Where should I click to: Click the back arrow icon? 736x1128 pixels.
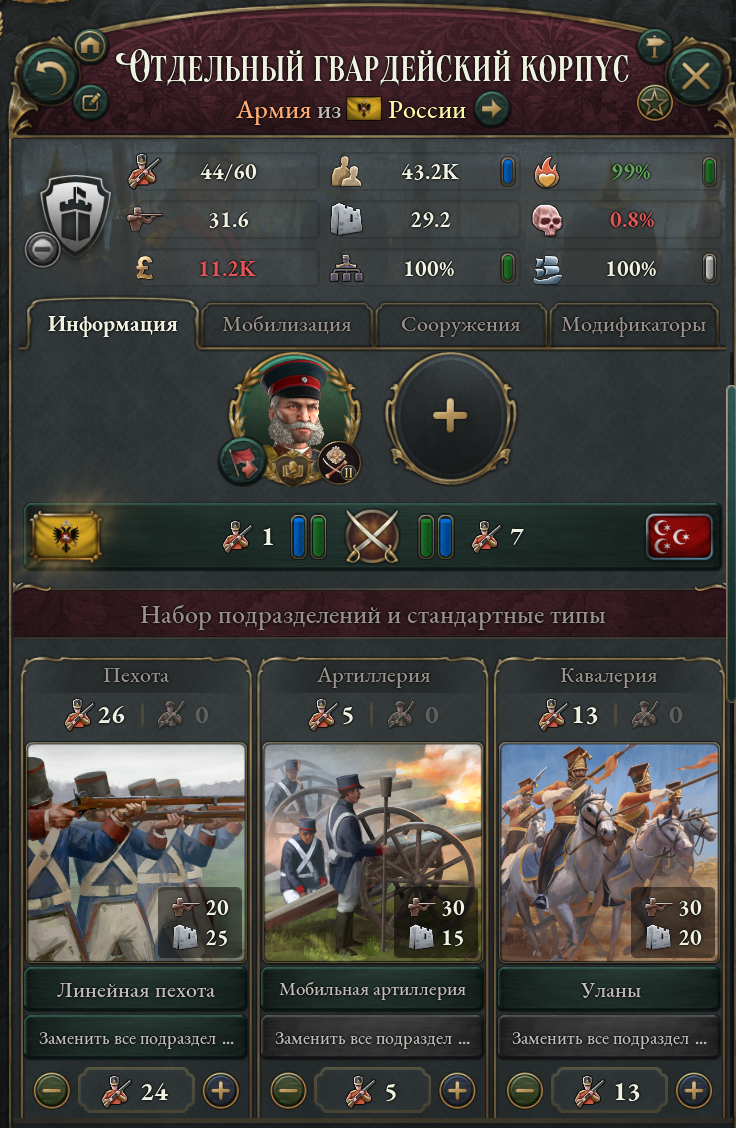tap(50, 75)
